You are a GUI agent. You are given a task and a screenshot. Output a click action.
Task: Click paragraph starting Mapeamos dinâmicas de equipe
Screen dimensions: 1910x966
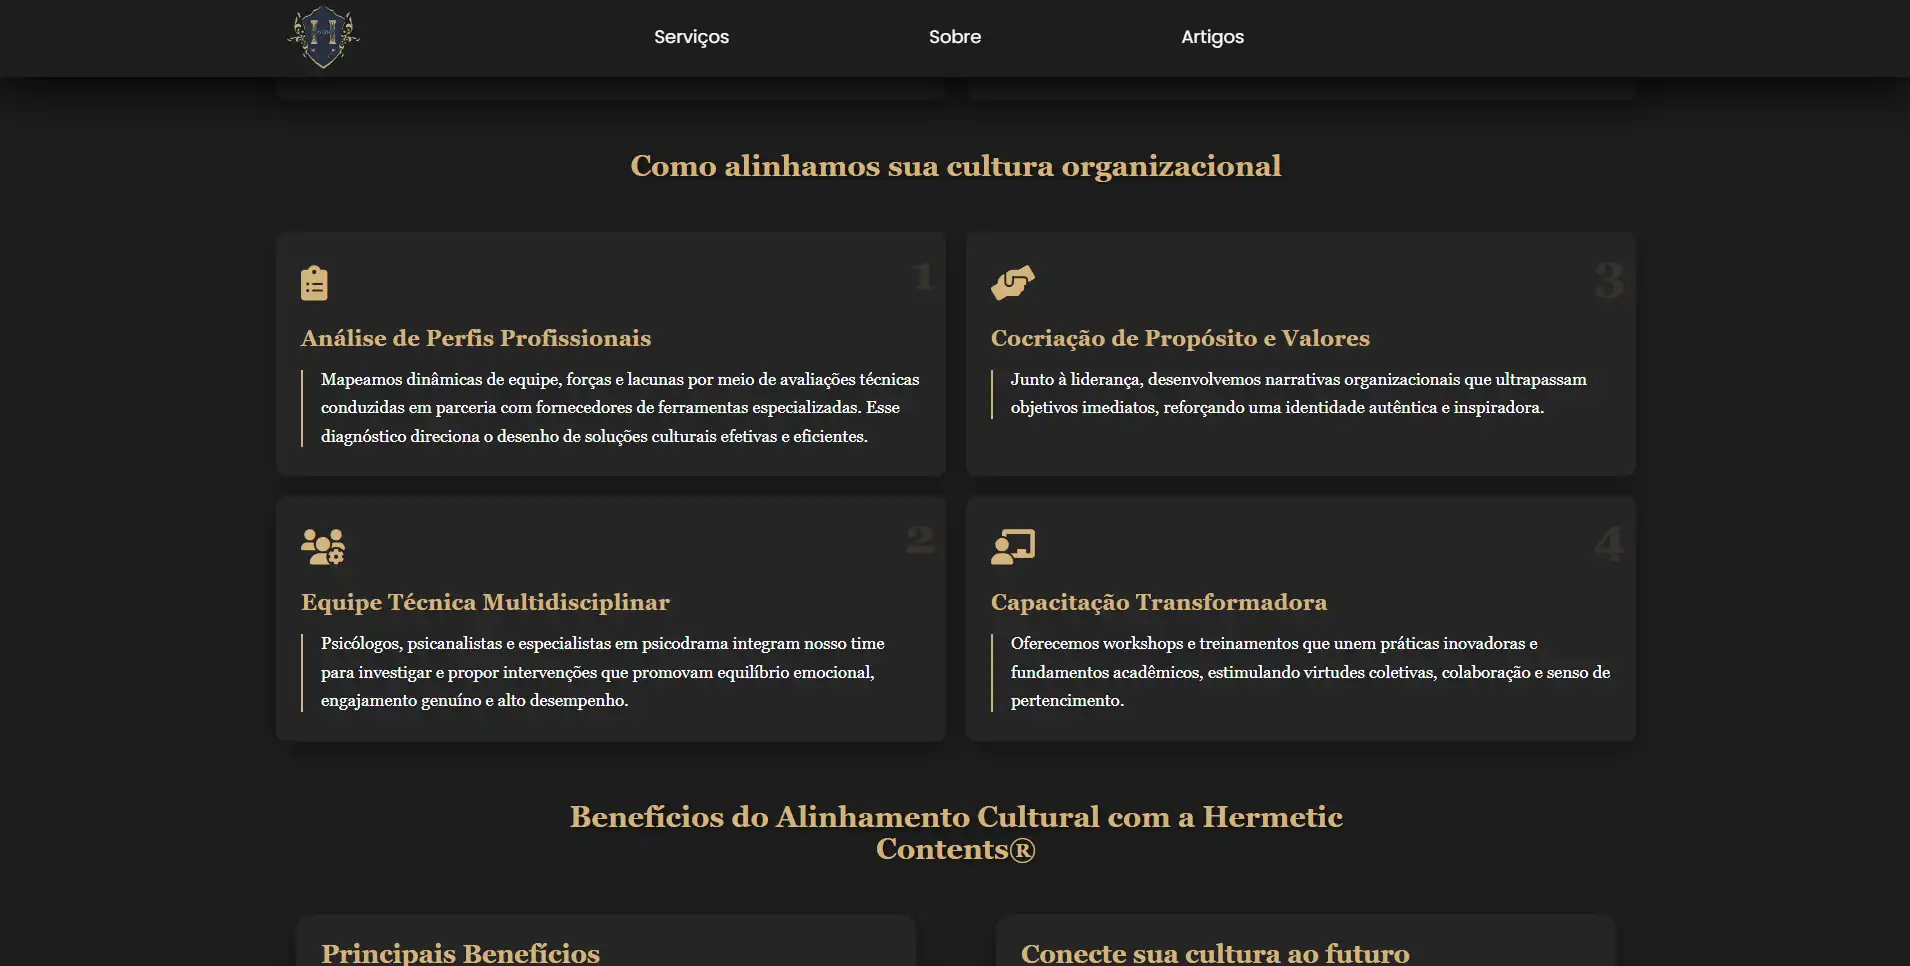[x=620, y=408]
